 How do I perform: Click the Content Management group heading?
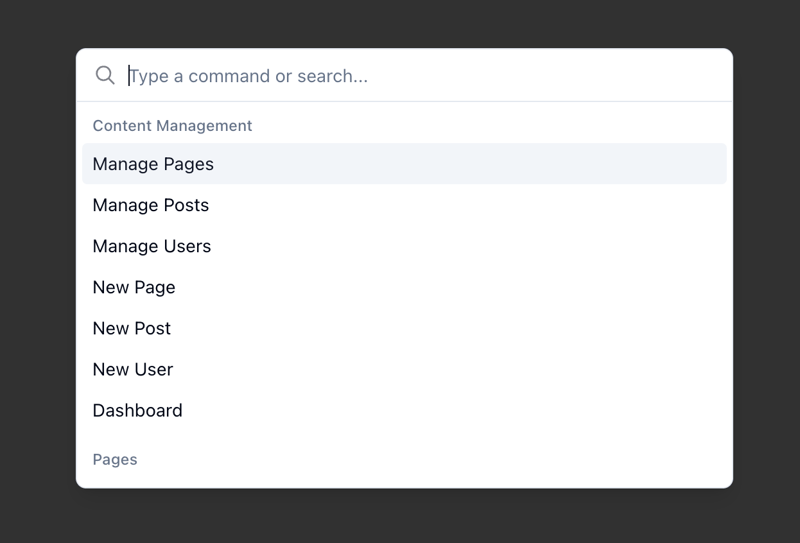tap(172, 126)
